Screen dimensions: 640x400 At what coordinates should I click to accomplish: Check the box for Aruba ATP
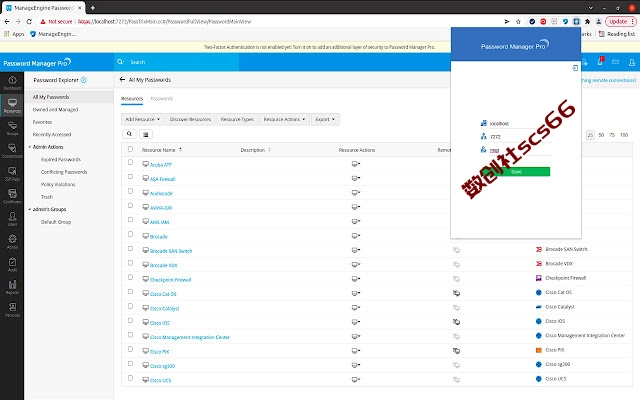click(x=130, y=162)
